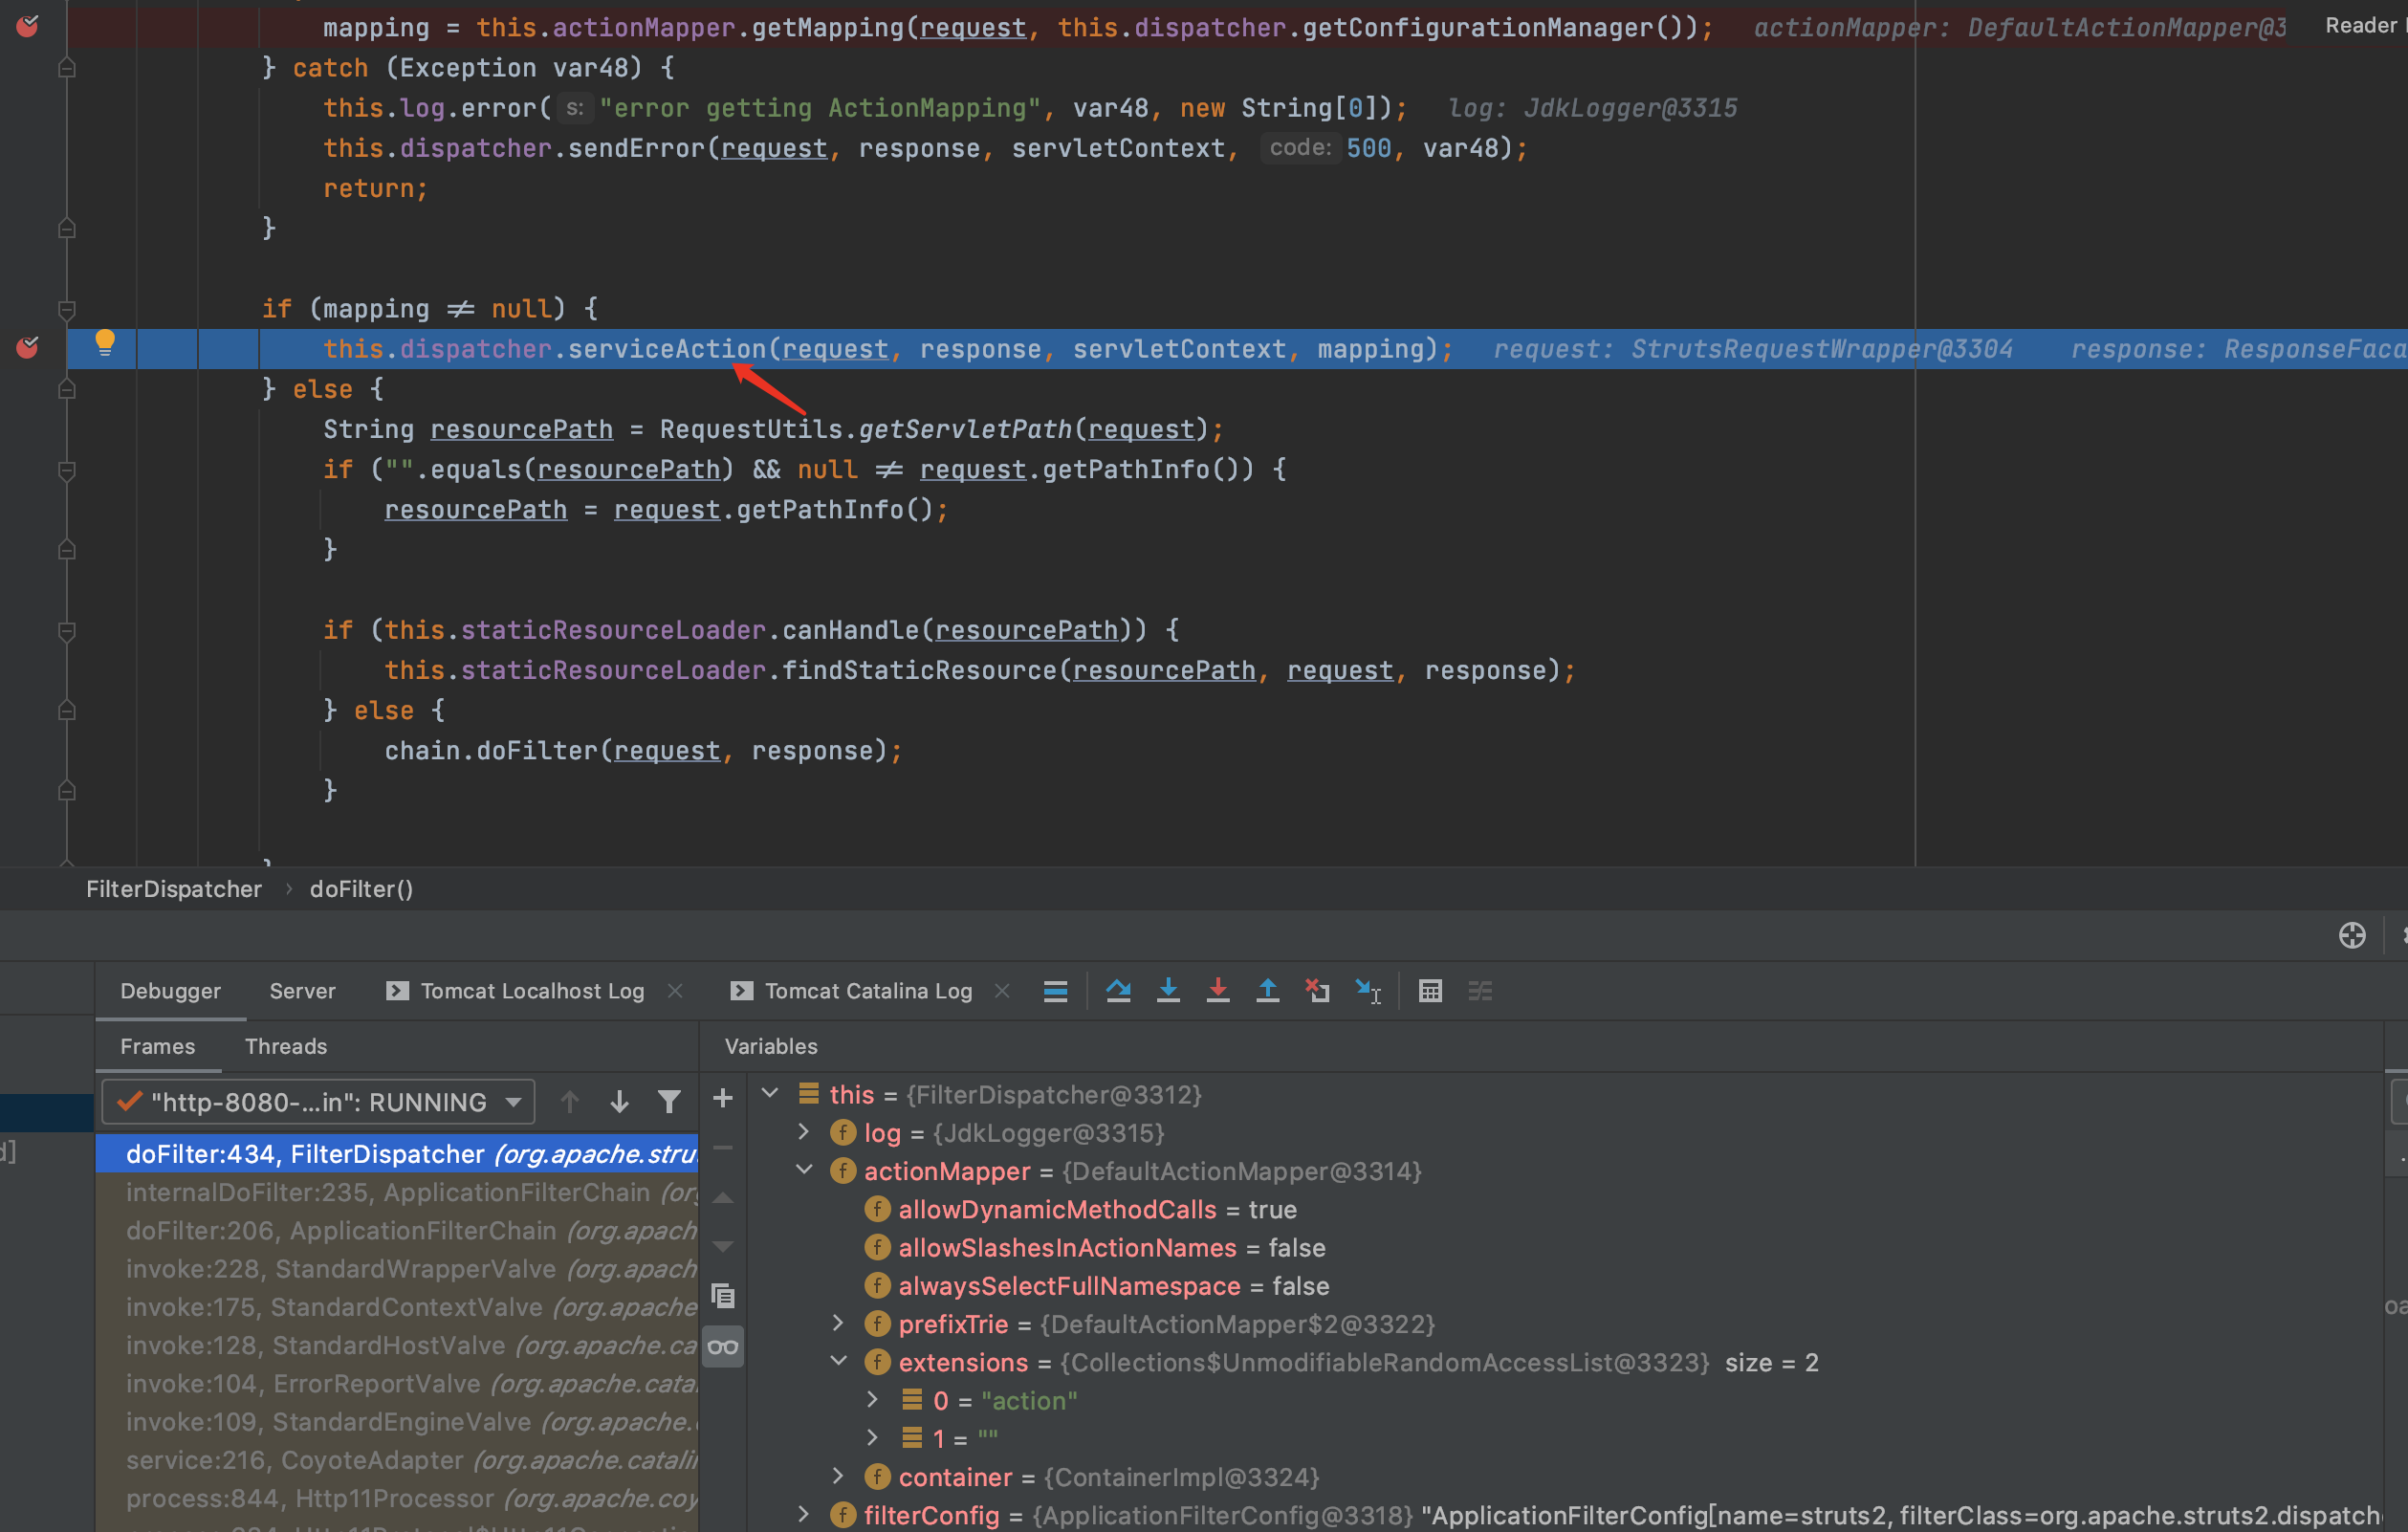Click the copy icon in variables sidebar
This screenshot has height=1532, width=2408.
(x=723, y=1297)
